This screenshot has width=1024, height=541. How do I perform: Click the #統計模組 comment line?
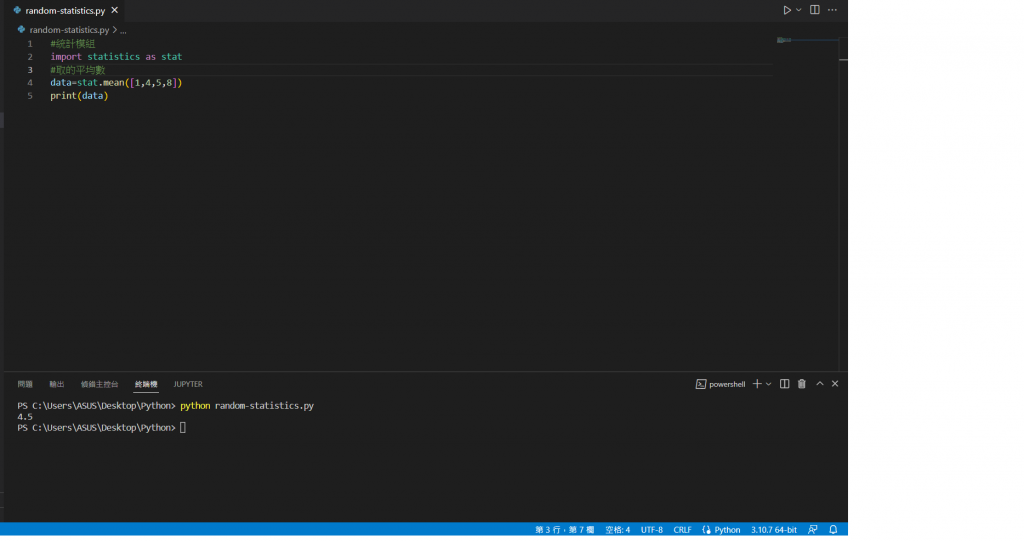point(72,44)
